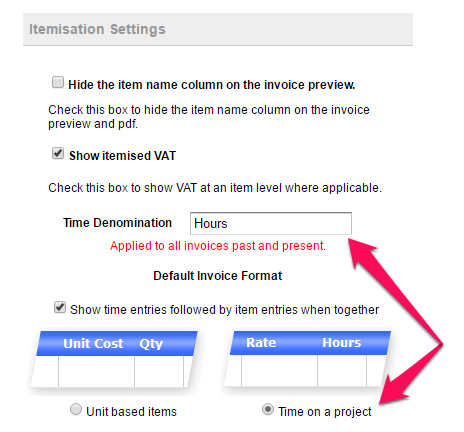The image size is (464, 432).
Task: Click the Unit Cost column header in preview
Action: (x=93, y=343)
